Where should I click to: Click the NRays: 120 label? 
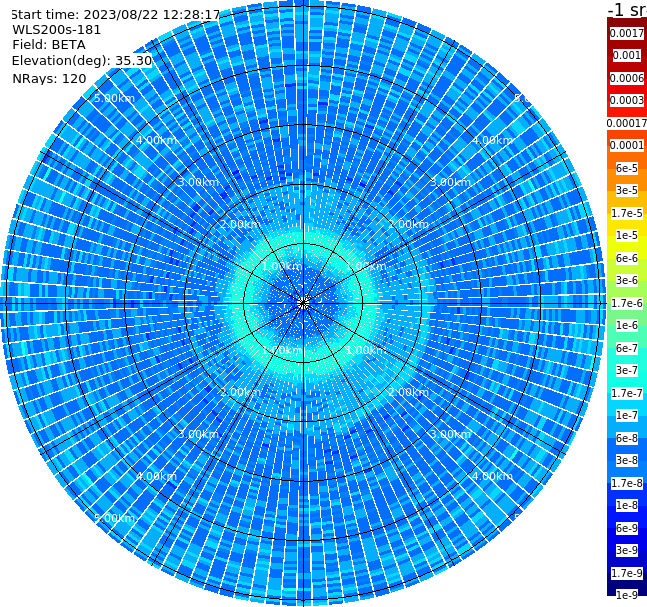(49, 78)
